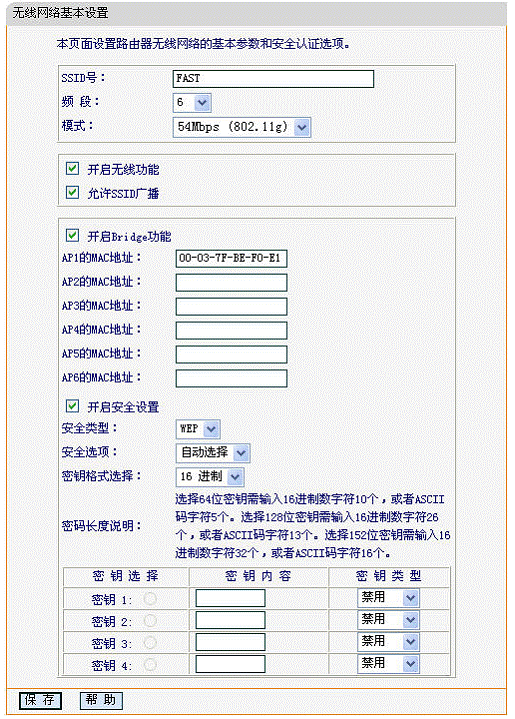The width and height of the screenshot is (515, 719).
Task: Click the AP2的MAC地址 input field
Action: pyautogui.click(x=232, y=282)
